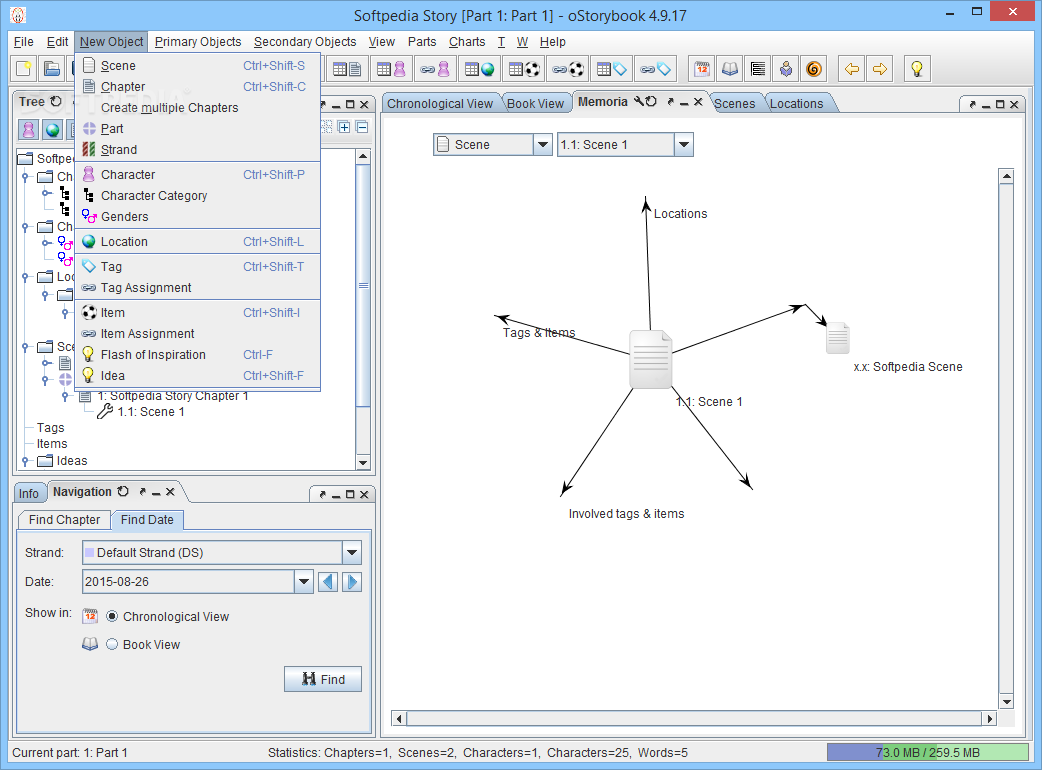1042x770 pixels.
Task: Click the Softpedia Scene graph node
Action: click(837, 339)
